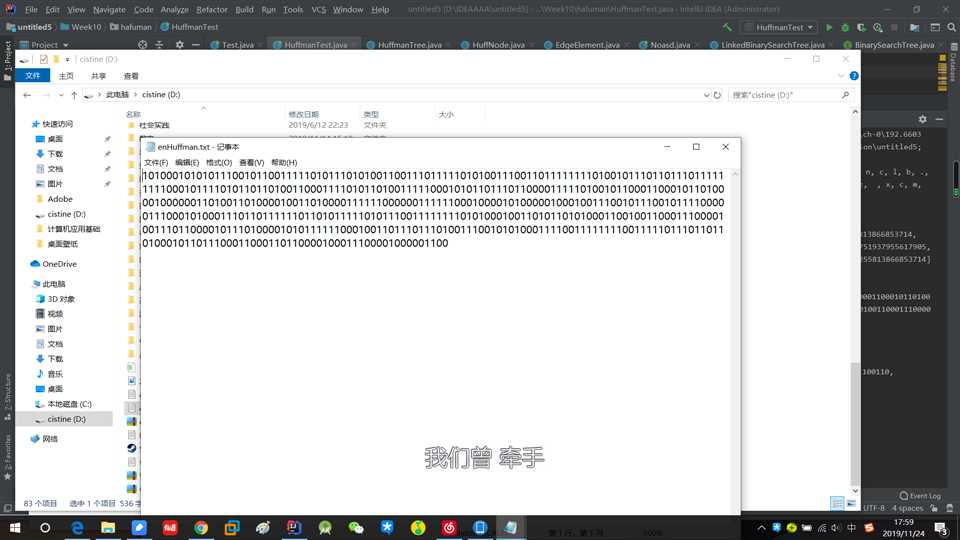Screen dimensions: 960x540
Task: Refresh the Explorer address bar
Action: pos(718,95)
